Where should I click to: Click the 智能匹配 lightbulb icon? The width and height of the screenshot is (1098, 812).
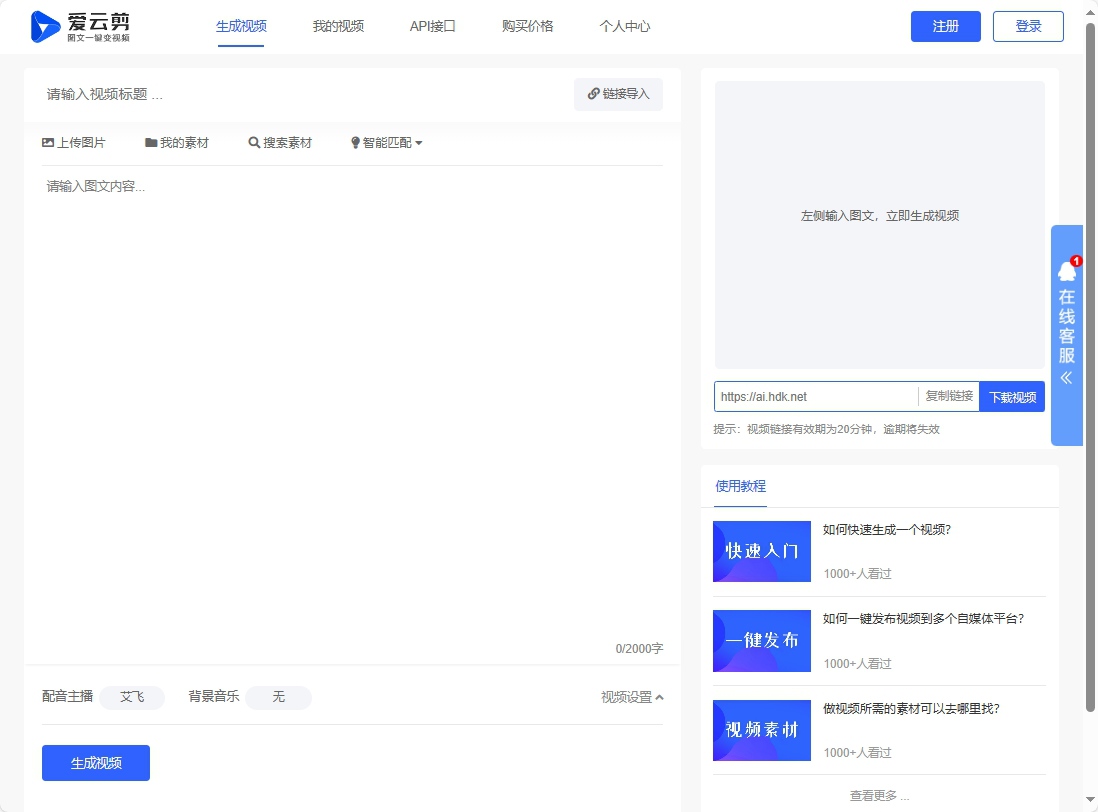[x=355, y=143]
